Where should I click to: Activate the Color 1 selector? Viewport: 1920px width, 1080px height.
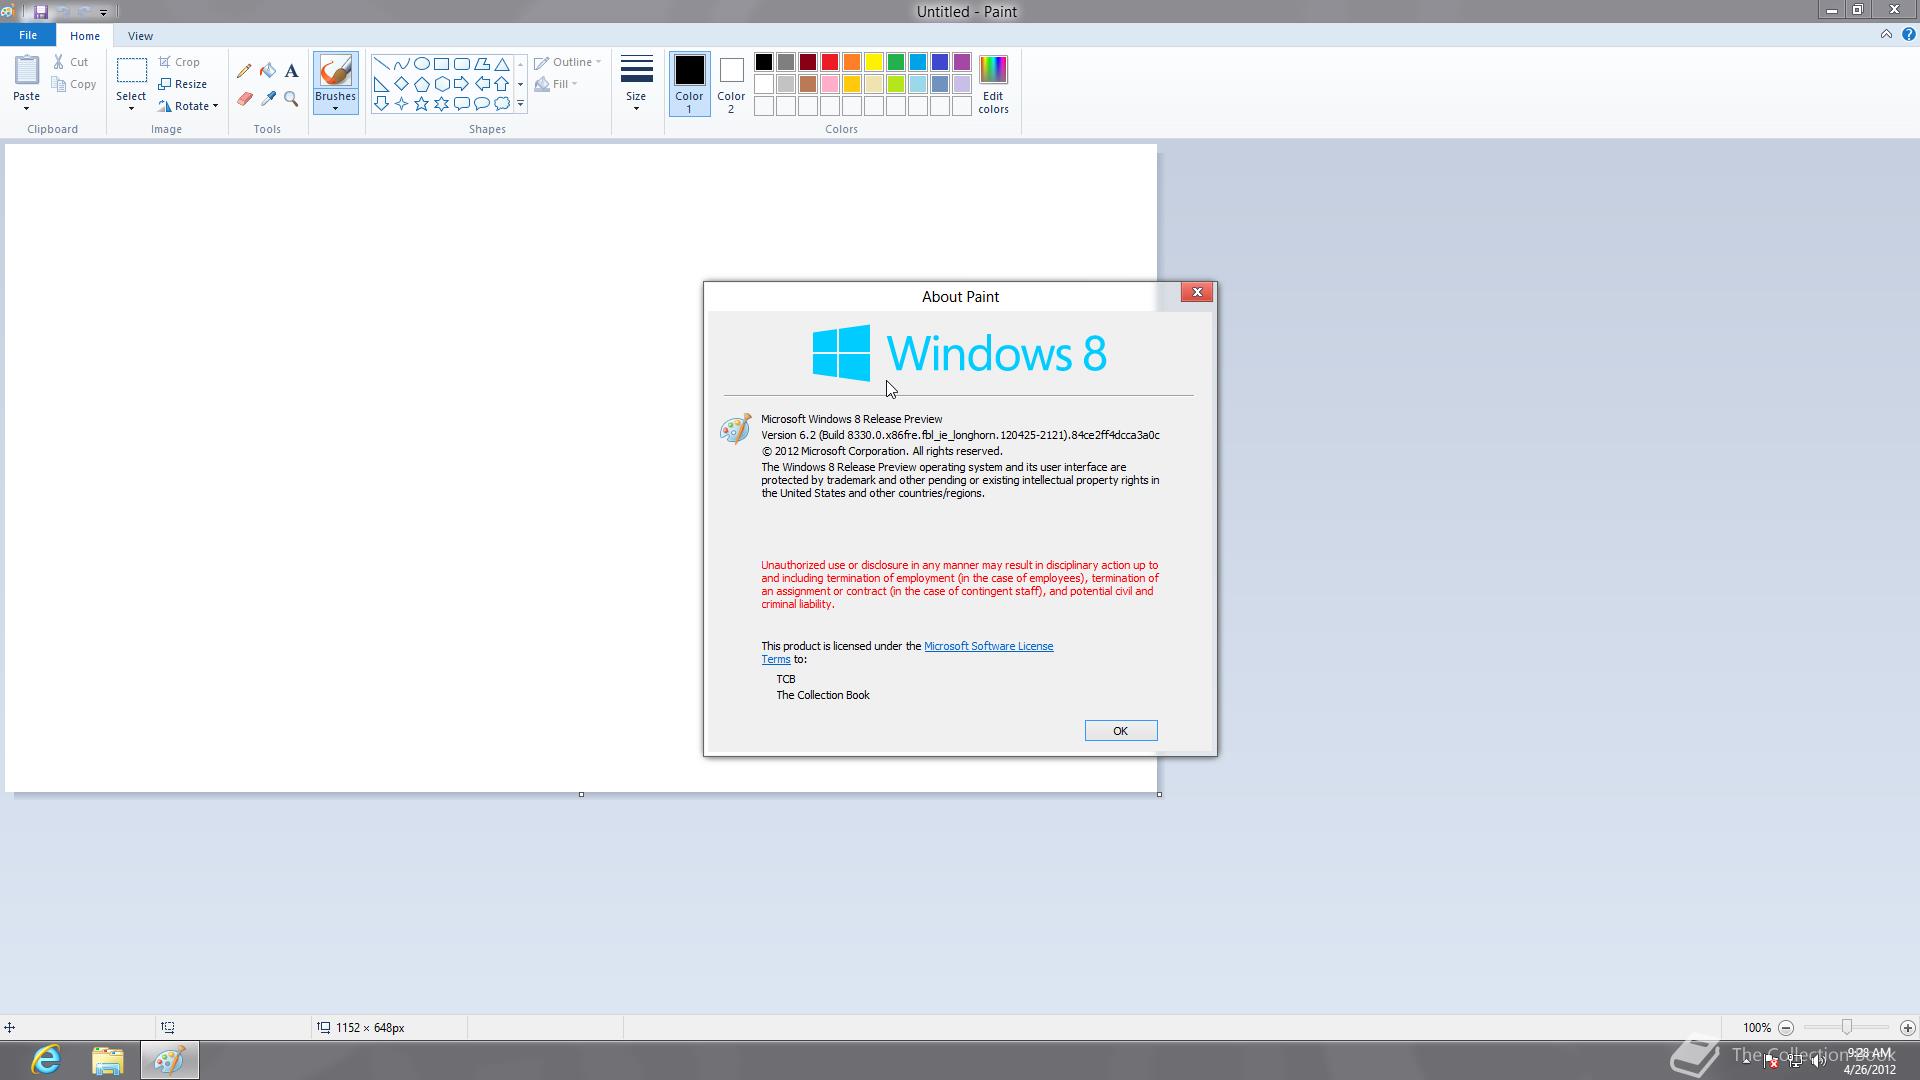(689, 84)
